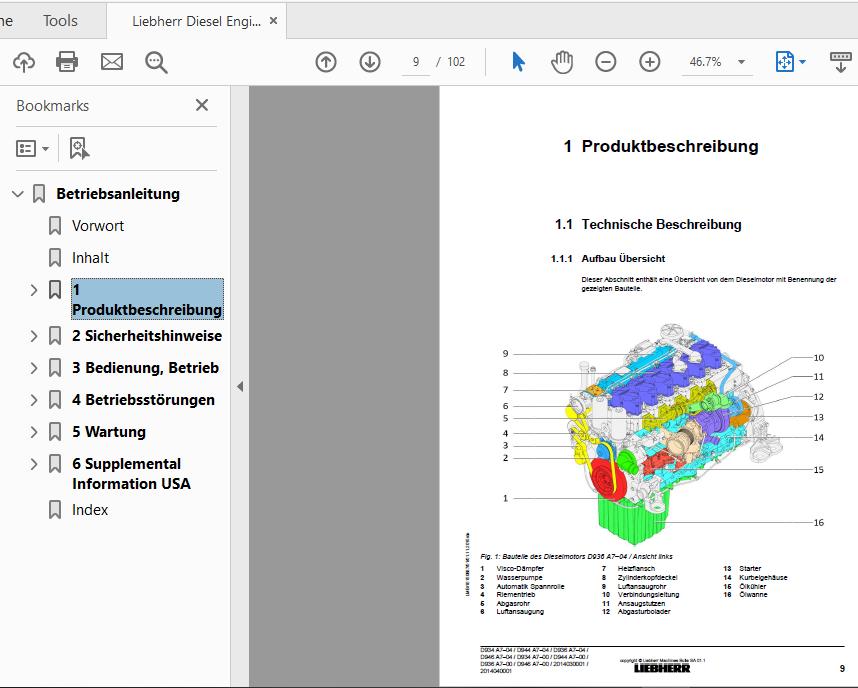
Task: Click bookmark icon beside Index
Action: (x=55, y=510)
